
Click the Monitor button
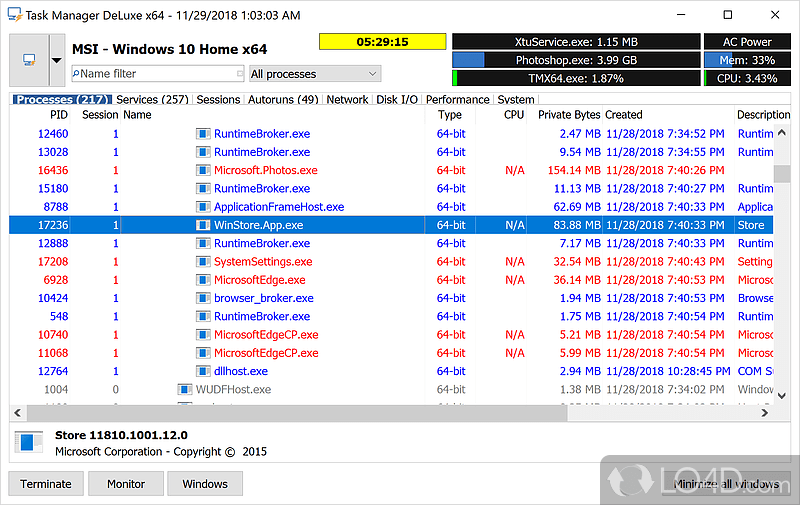tap(126, 484)
